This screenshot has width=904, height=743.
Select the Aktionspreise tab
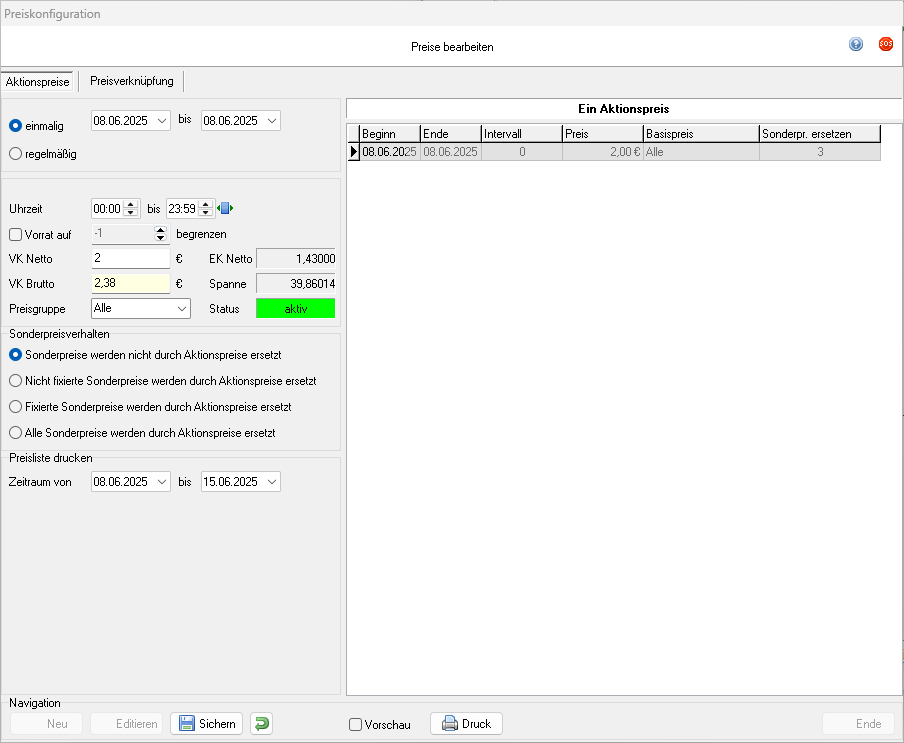click(38, 81)
